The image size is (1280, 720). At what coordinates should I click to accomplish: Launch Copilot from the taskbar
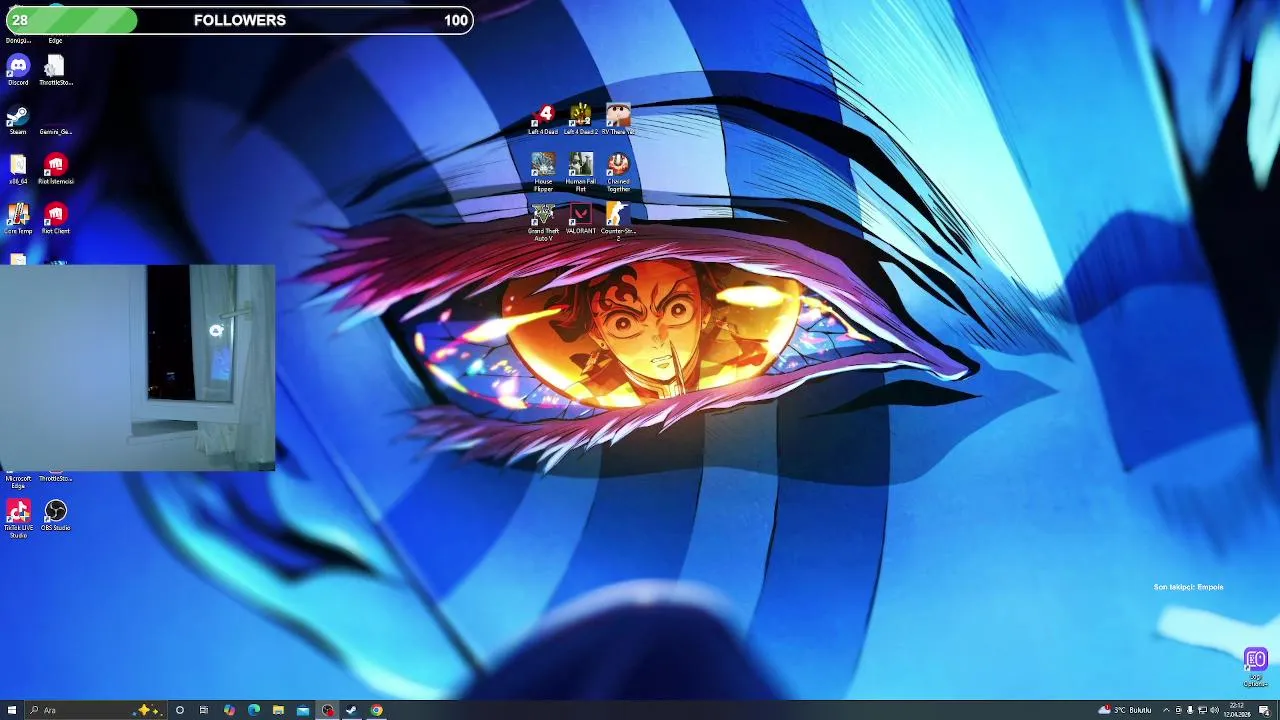tap(229, 710)
